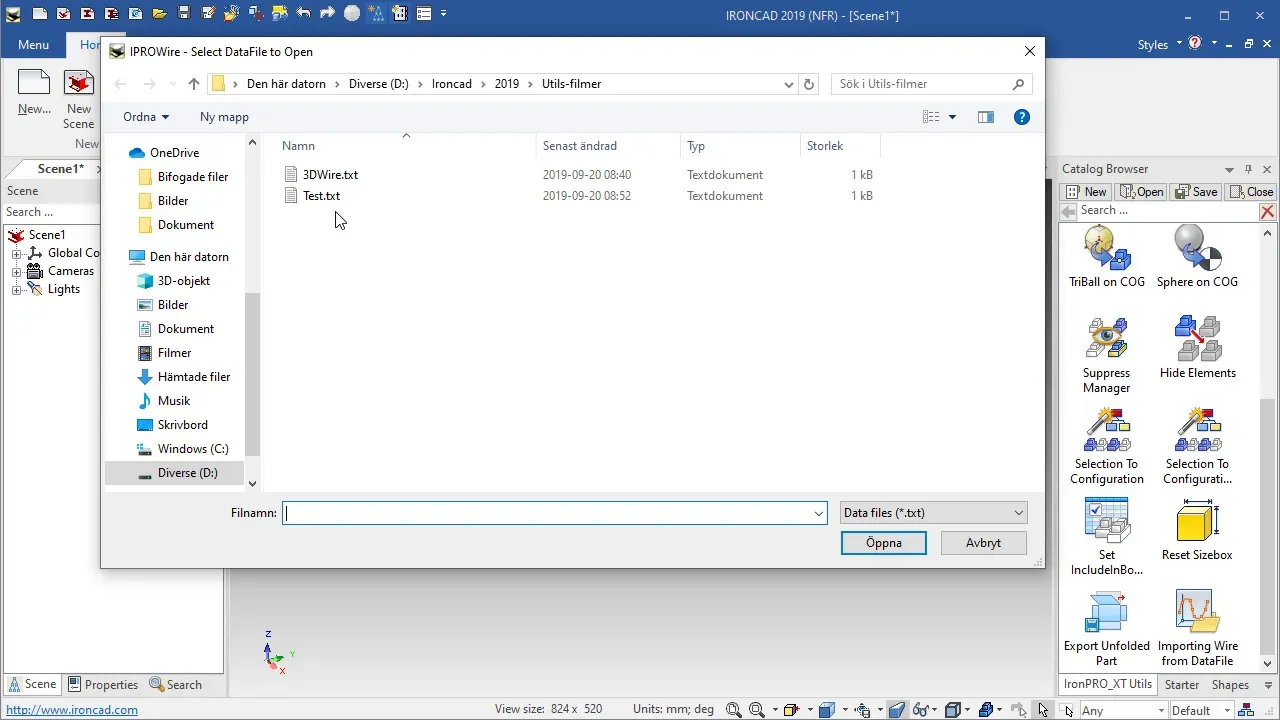The height and width of the screenshot is (720, 1280).
Task: Click the Sphere on COG catalog icon
Action: pos(1197,248)
